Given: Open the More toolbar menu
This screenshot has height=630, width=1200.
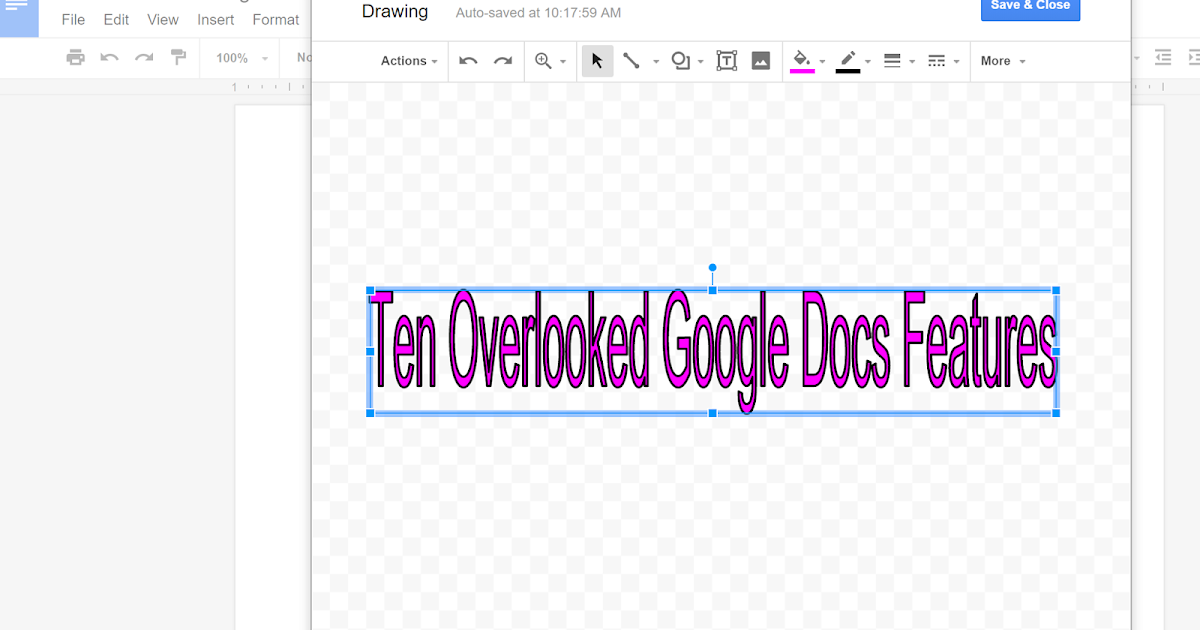Looking at the screenshot, I should [1003, 61].
